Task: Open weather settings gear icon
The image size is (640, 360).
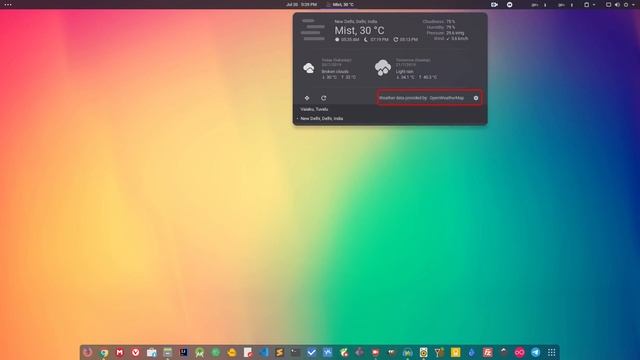Action: pyautogui.click(x=476, y=98)
